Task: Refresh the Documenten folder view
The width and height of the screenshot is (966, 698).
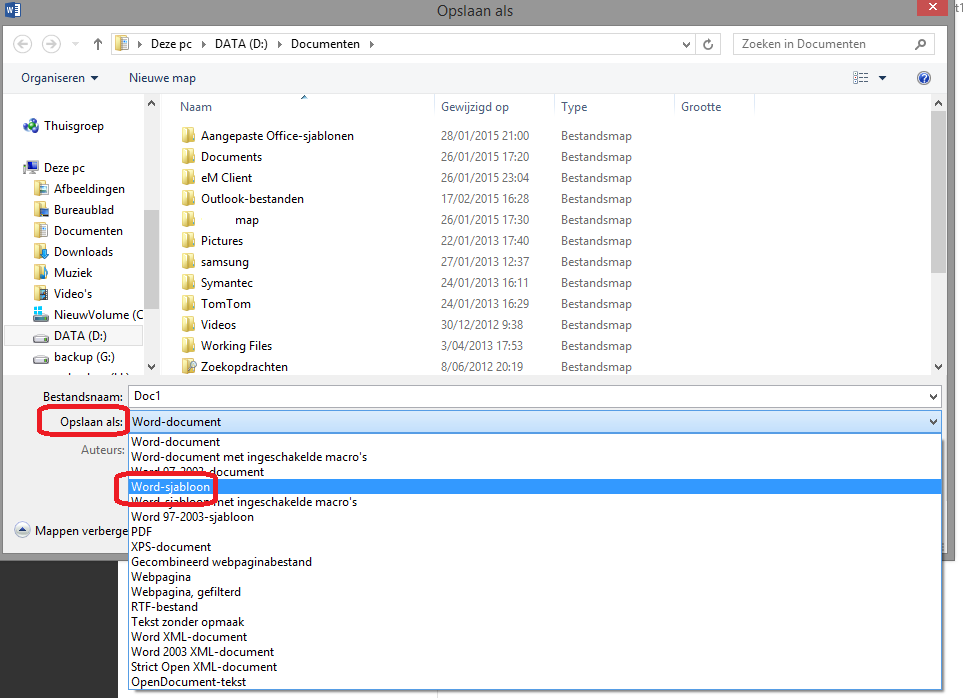Action: pyautogui.click(x=708, y=44)
